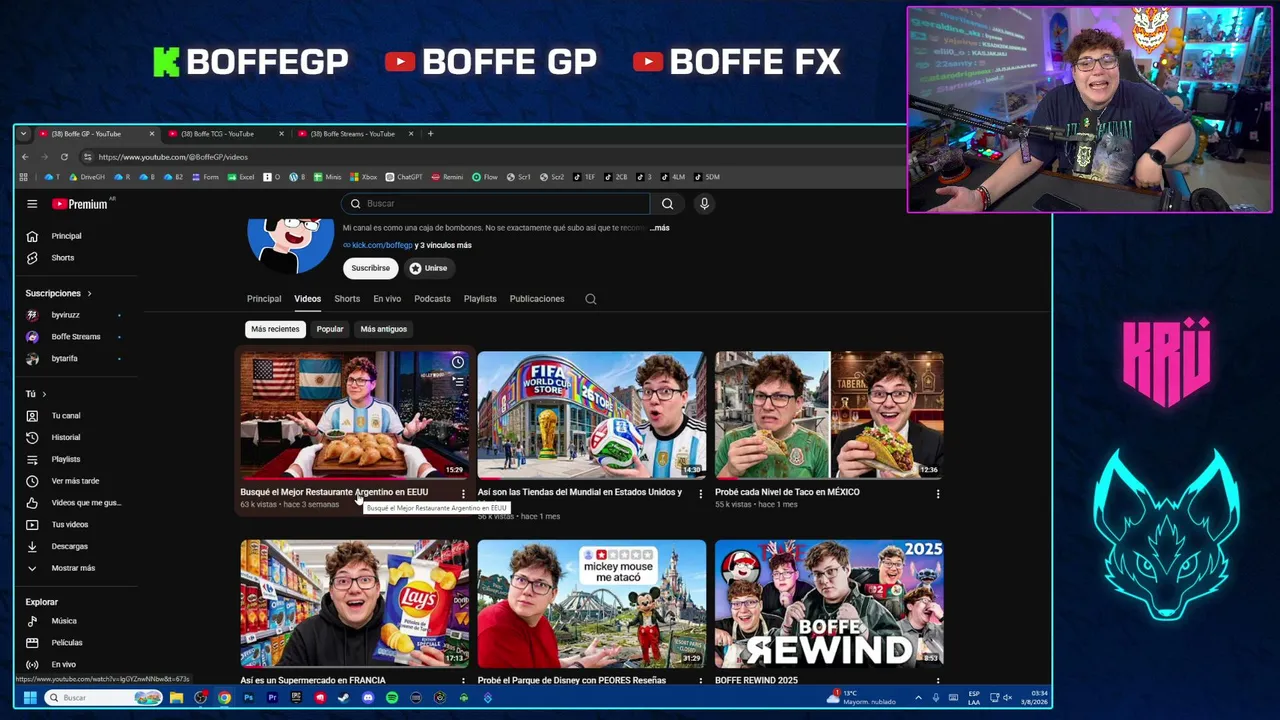Open the Windows Start menu
Screen dimensions: 1280x720
(30, 698)
